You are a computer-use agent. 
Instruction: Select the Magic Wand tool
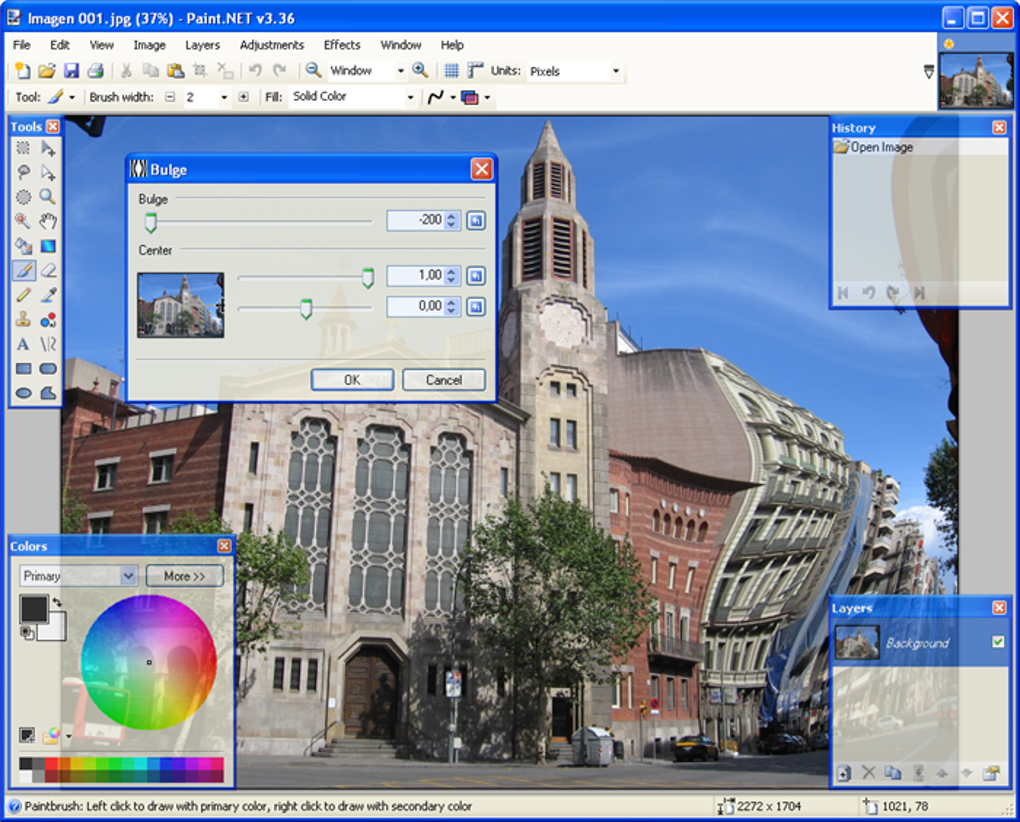click(23, 221)
